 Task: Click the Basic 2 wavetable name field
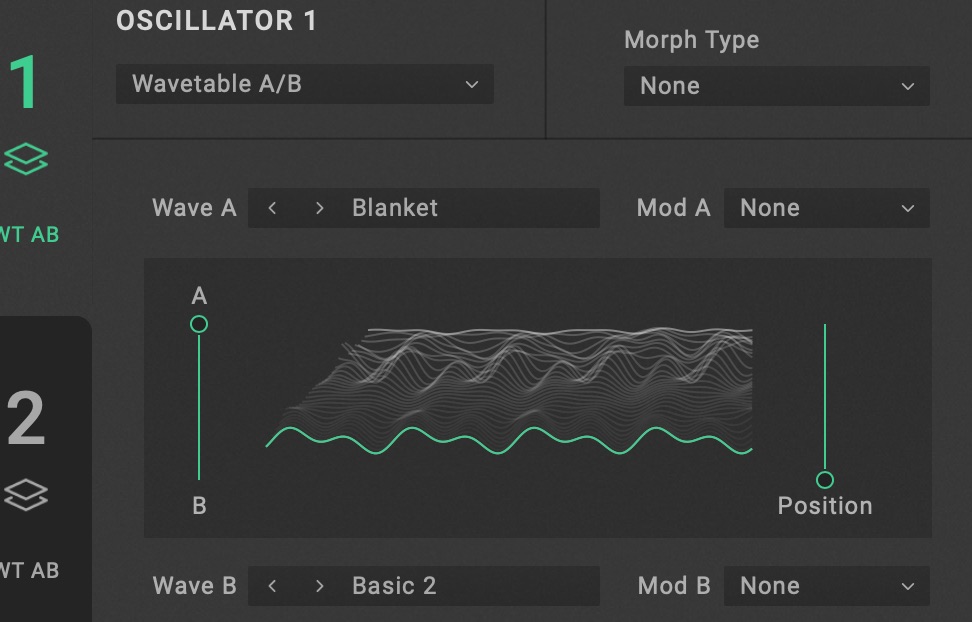point(470,586)
